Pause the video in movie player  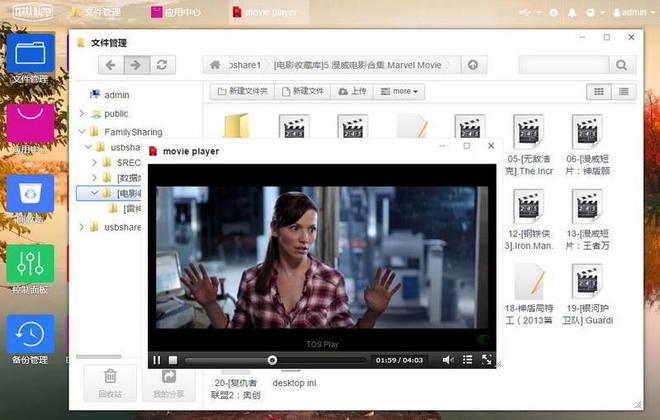pyautogui.click(x=157, y=359)
